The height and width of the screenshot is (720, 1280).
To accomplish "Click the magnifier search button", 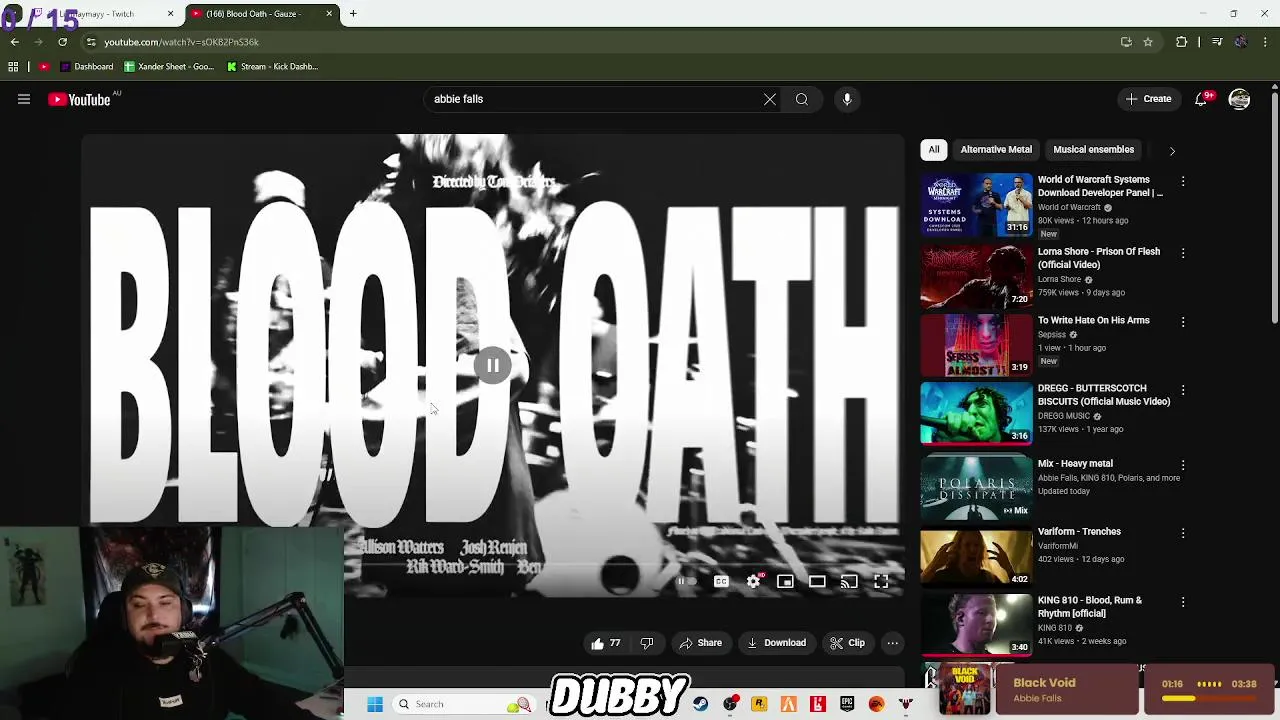I will pos(802,99).
